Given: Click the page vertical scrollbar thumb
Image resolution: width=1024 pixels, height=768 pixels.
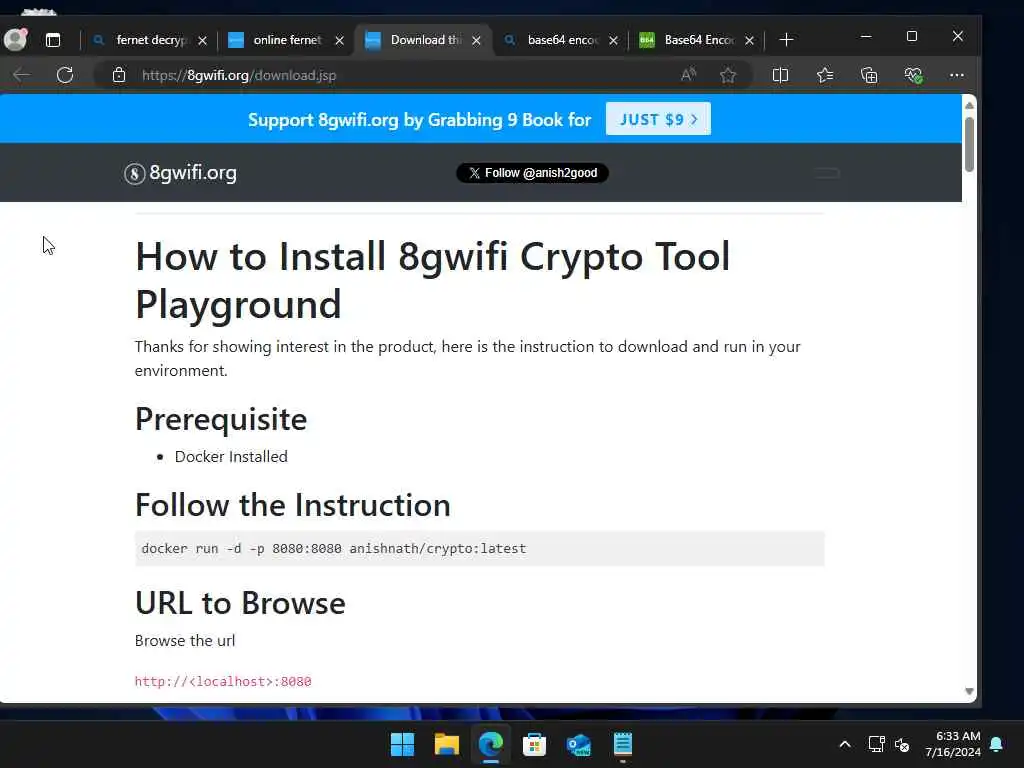Looking at the screenshot, I should click(x=969, y=144).
